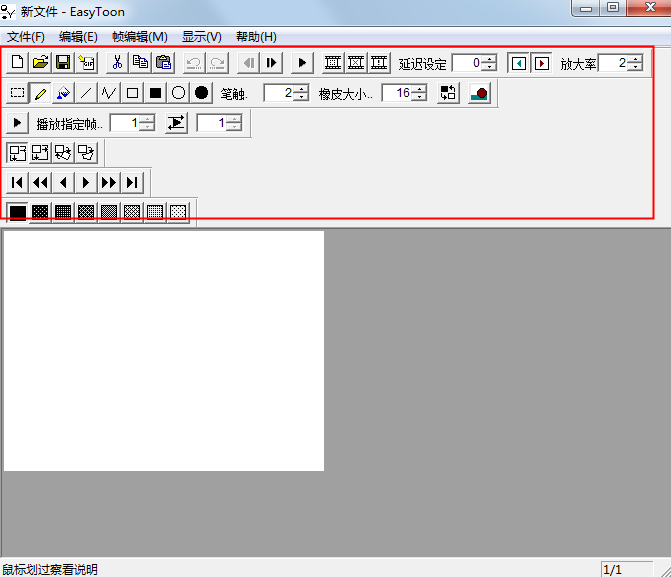Increase the zoom ratio value
The height and width of the screenshot is (577, 671).
(635, 59)
